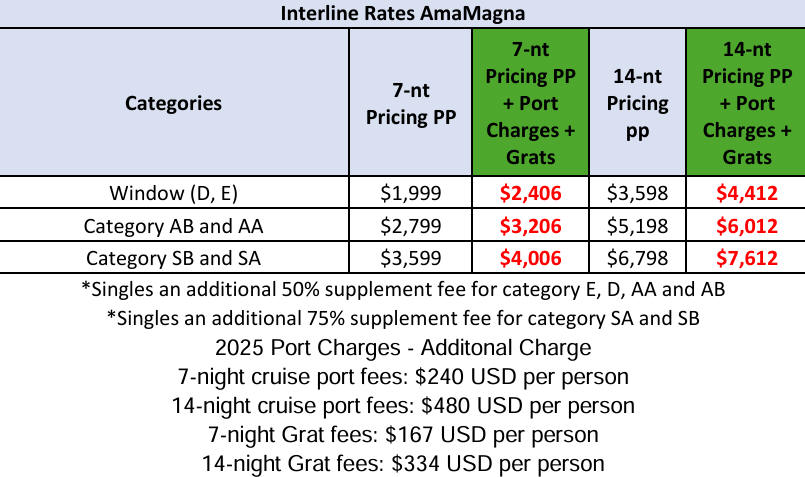Click the Category SB and SA cell
Image resolution: width=805 pixels, height=477 pixels.
[x=174, y=258]
